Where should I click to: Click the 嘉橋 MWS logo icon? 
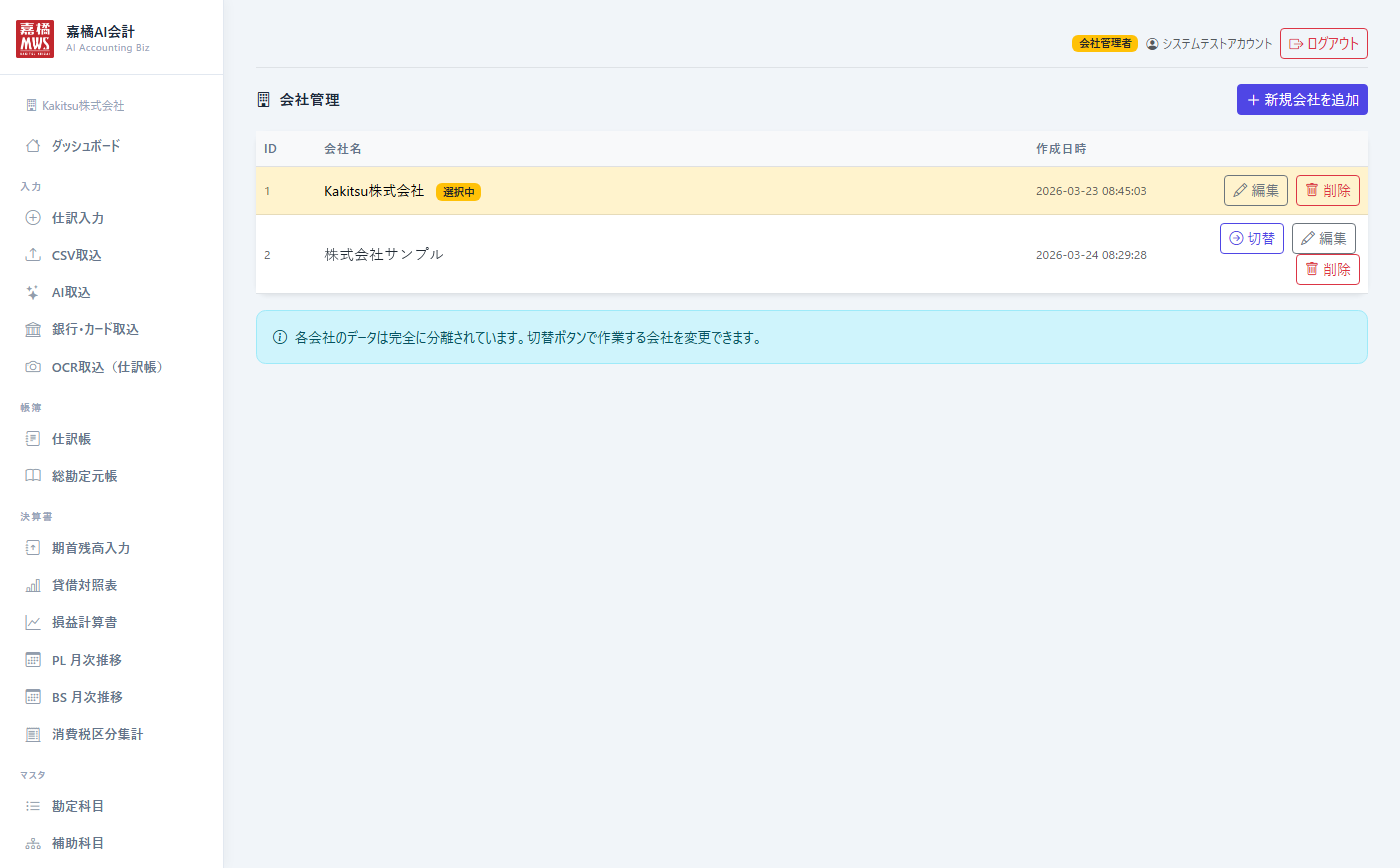click(35, 38)
